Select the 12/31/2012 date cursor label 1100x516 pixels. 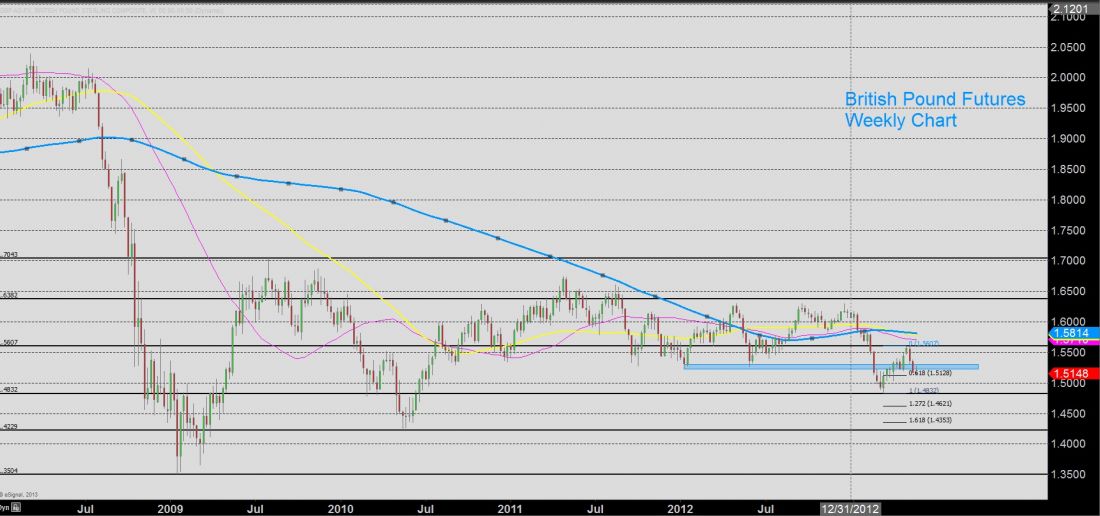(850, 508)
